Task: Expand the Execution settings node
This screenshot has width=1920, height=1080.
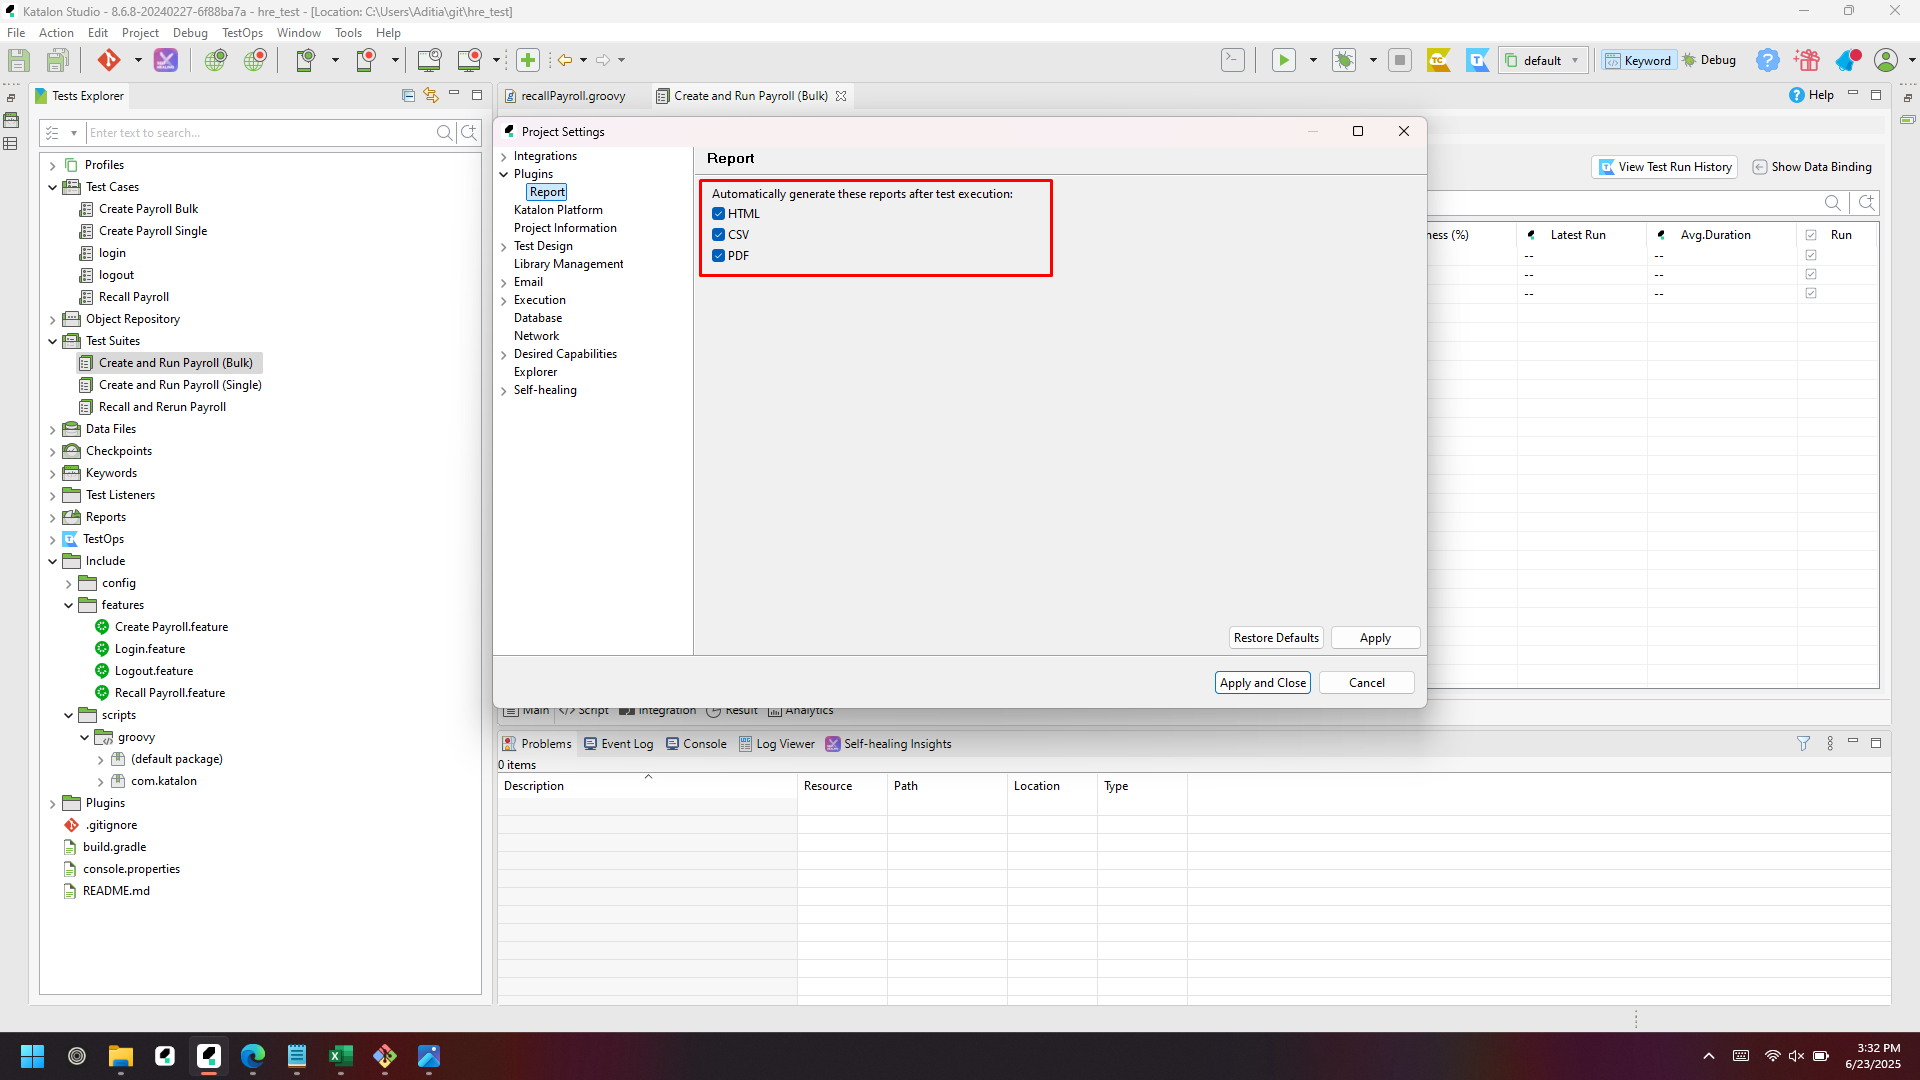Action: [x=504, y=301]
